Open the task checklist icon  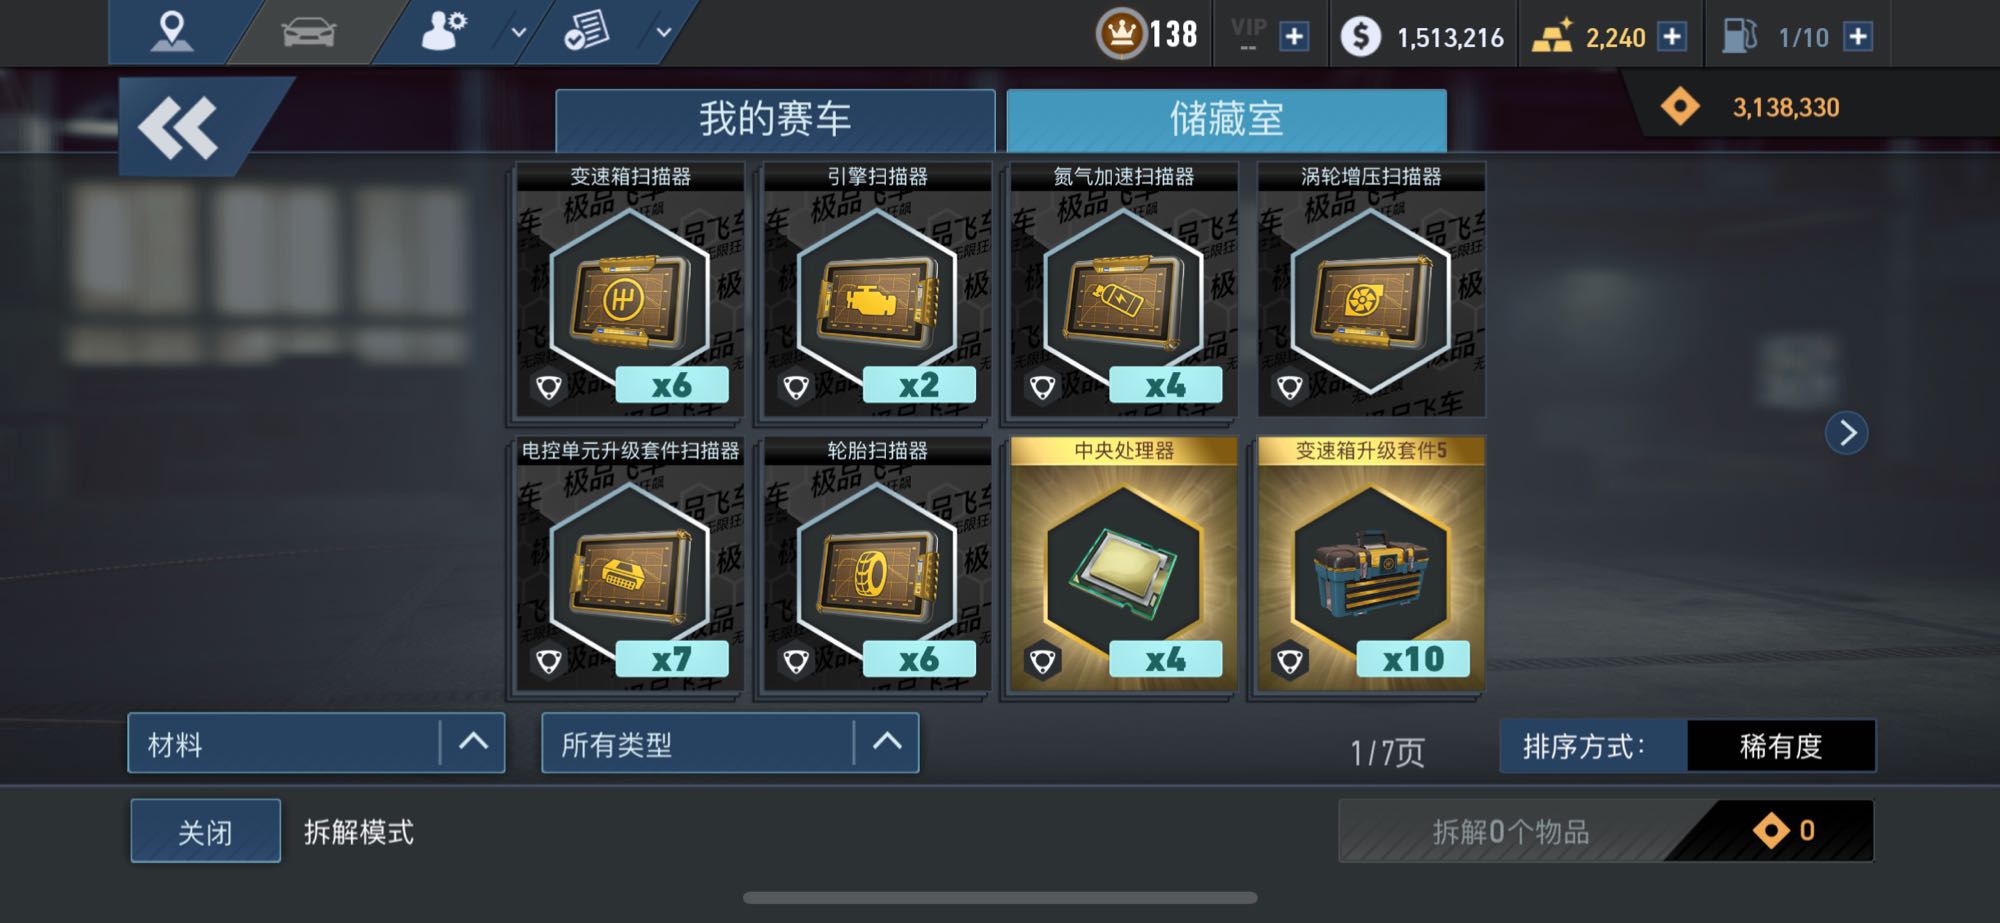(586, 31)
